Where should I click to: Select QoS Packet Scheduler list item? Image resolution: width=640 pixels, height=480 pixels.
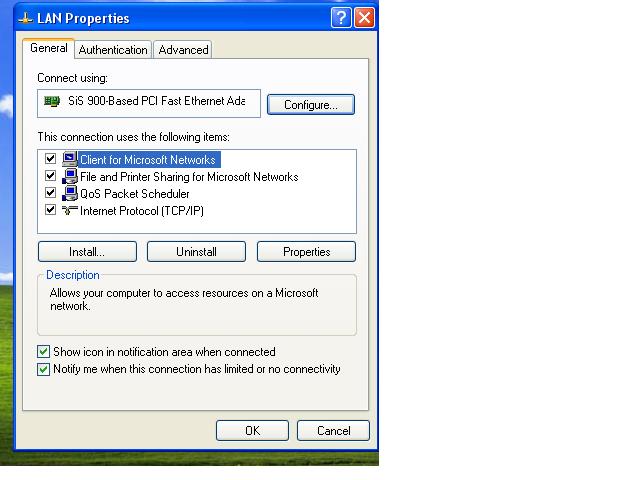tap(135, 193)
